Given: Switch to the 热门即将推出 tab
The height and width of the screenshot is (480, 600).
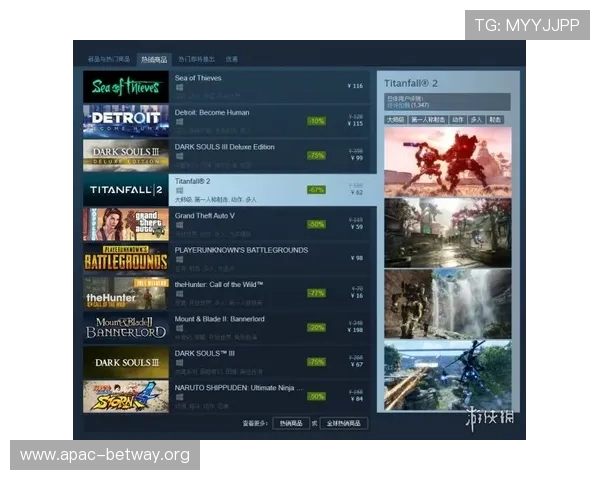Looking at the screenshot, I should pyautogui.click(x=196, y=59).
